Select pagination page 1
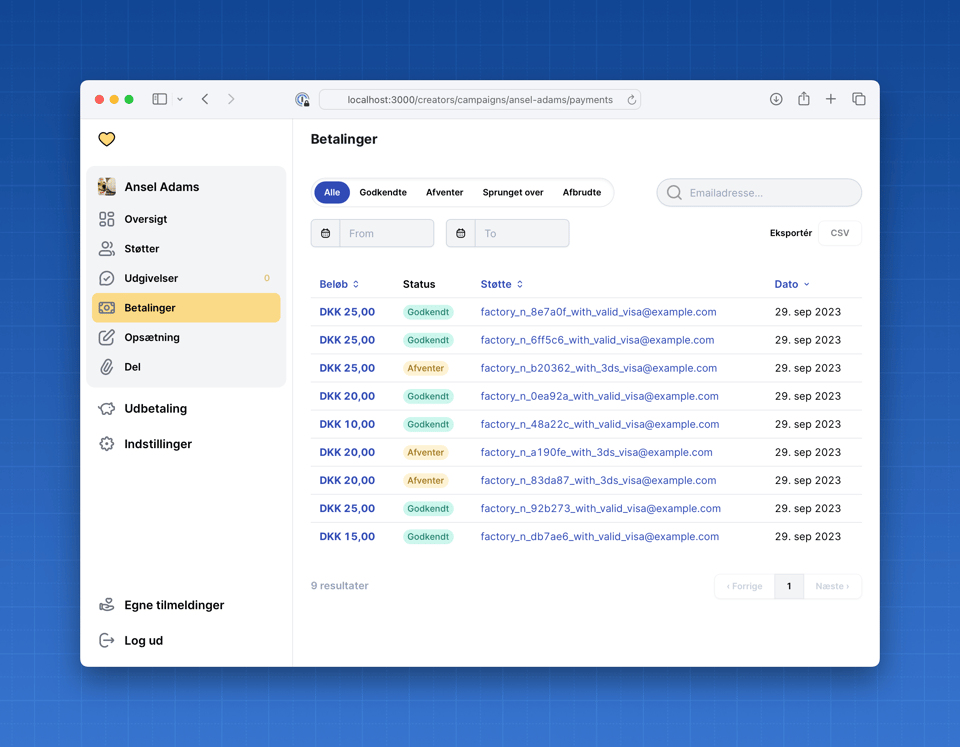This screenshot has height=747, width=960. (x=789, y=586)
